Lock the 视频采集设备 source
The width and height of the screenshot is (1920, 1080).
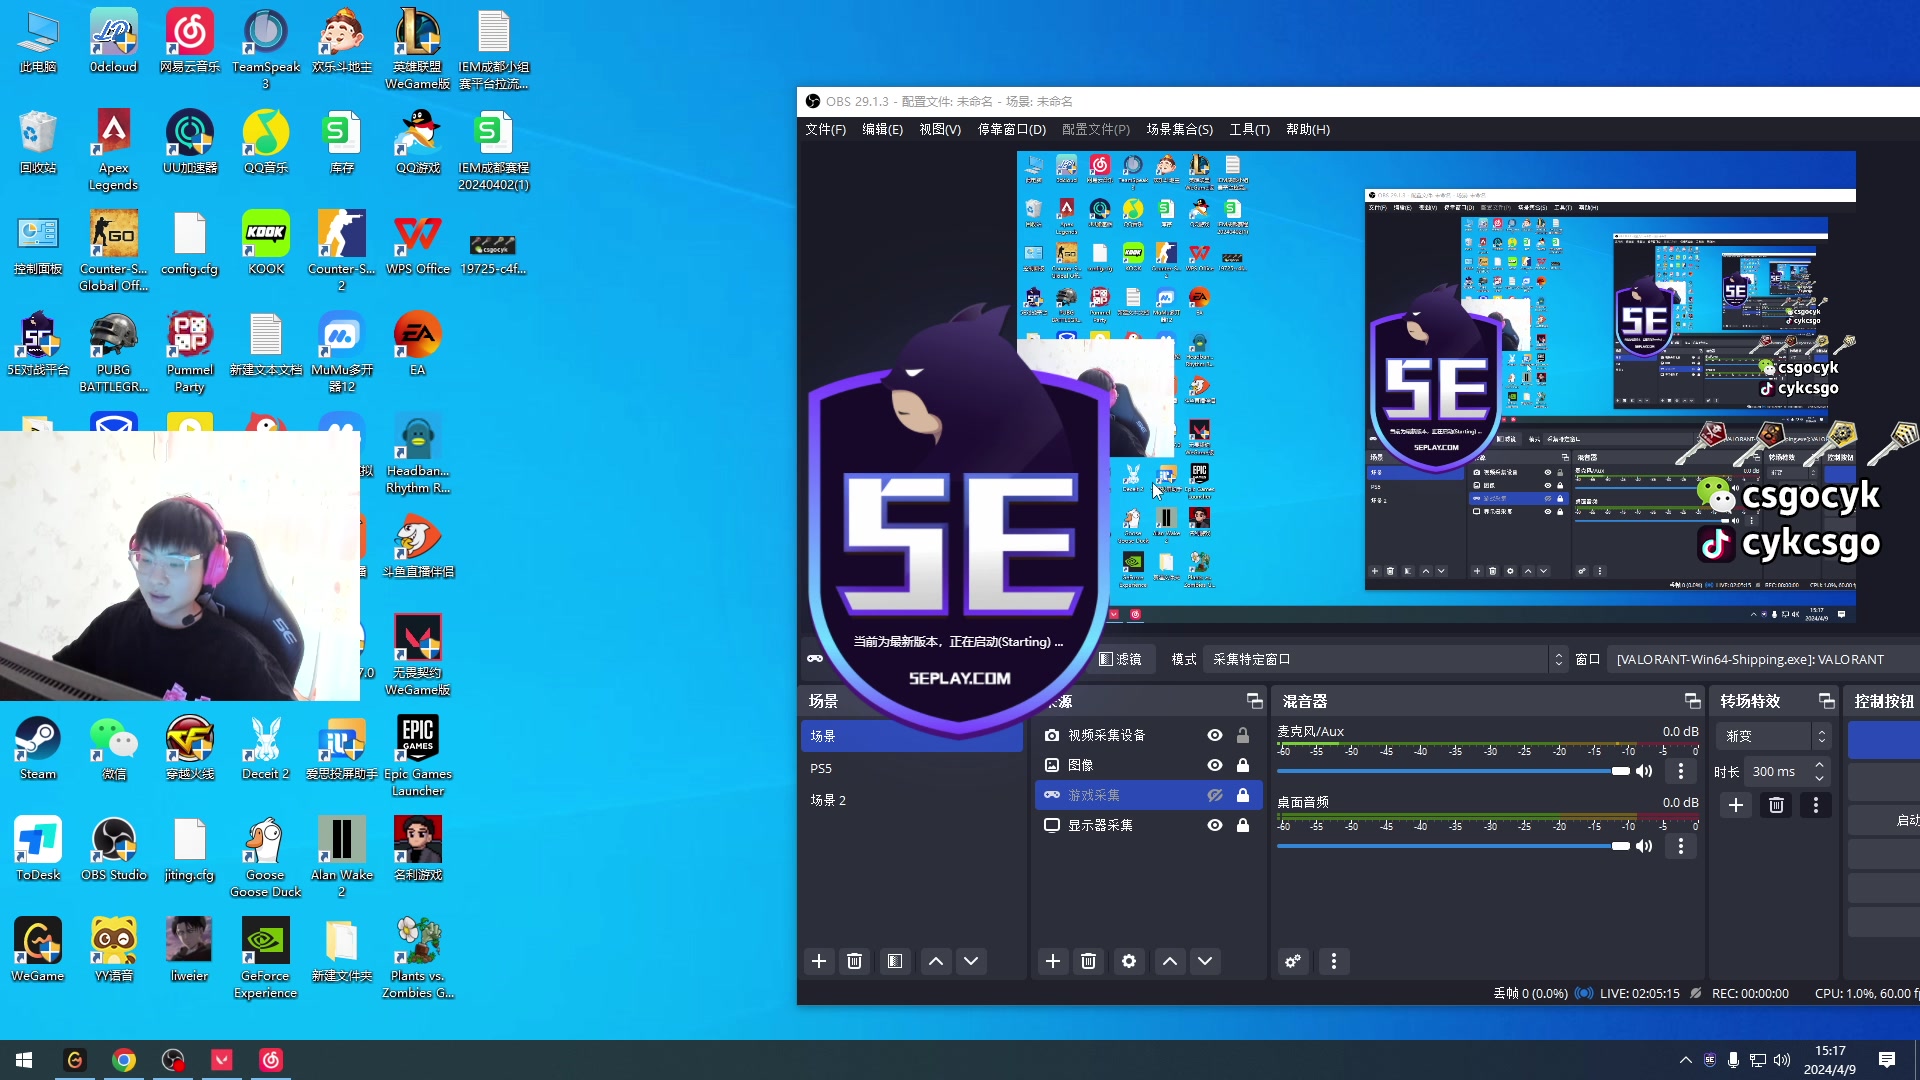1243,735
